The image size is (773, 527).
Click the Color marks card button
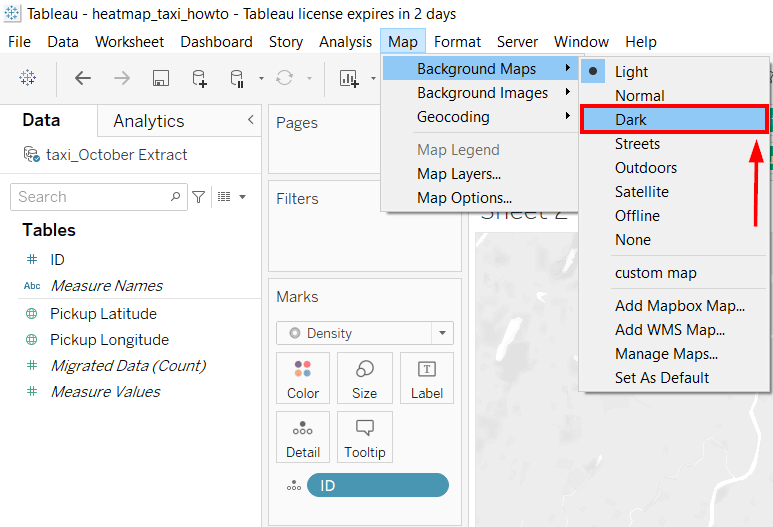click(x=303, y=378)
